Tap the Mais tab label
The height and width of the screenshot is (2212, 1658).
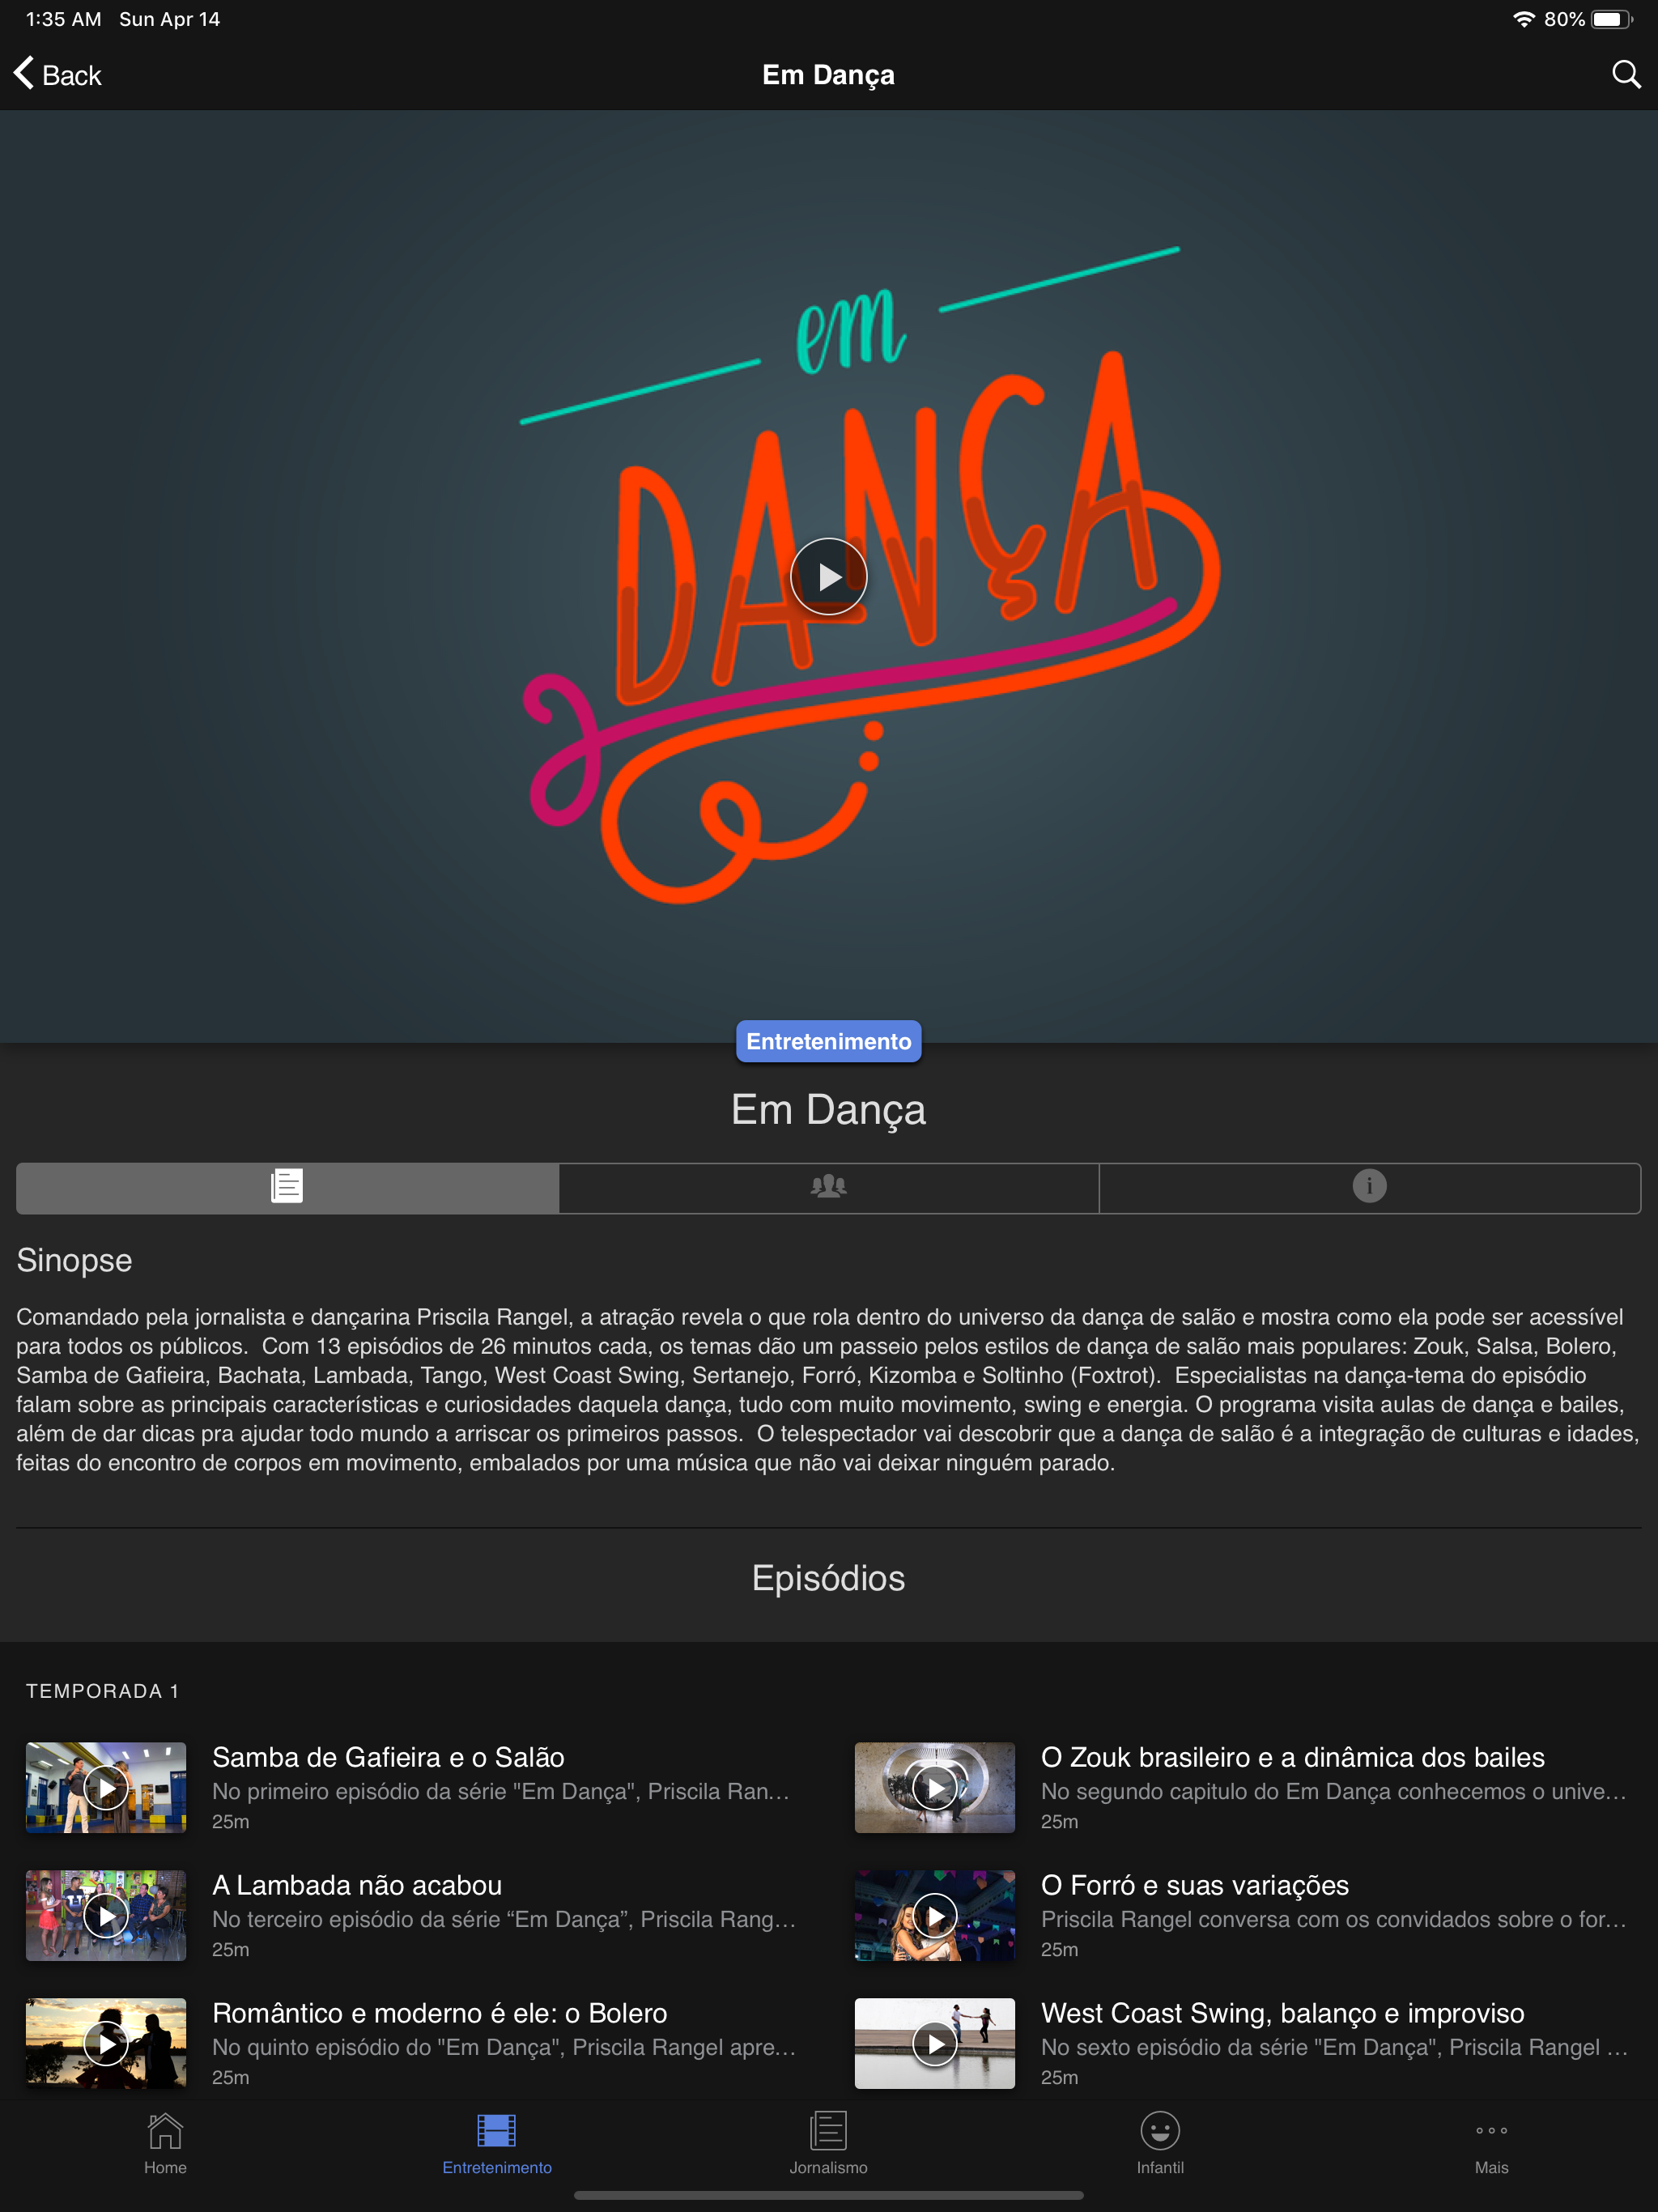[1491, 2167]
